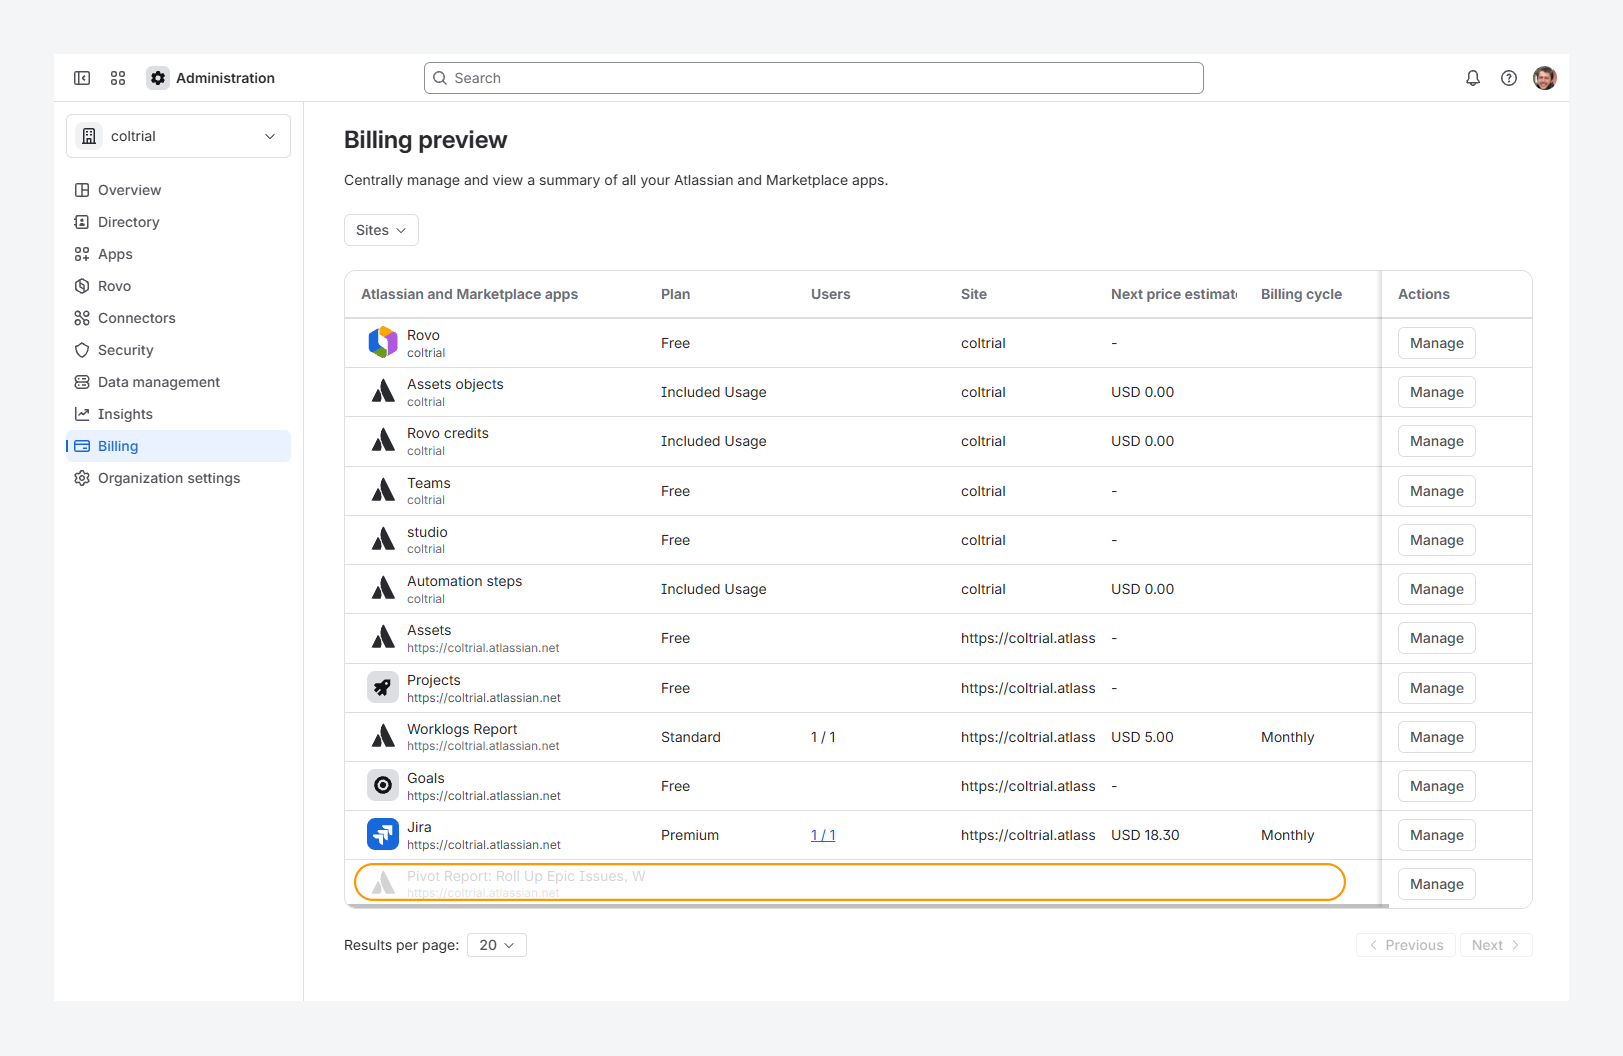Click the Billing preview heading
This screenshot has width=1623, height=1056.
(x=426, y=140)
